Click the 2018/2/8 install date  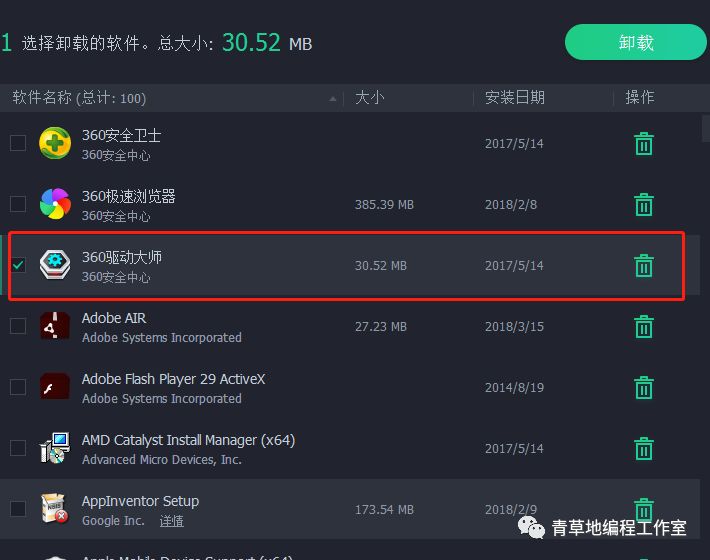pos(511,205)
